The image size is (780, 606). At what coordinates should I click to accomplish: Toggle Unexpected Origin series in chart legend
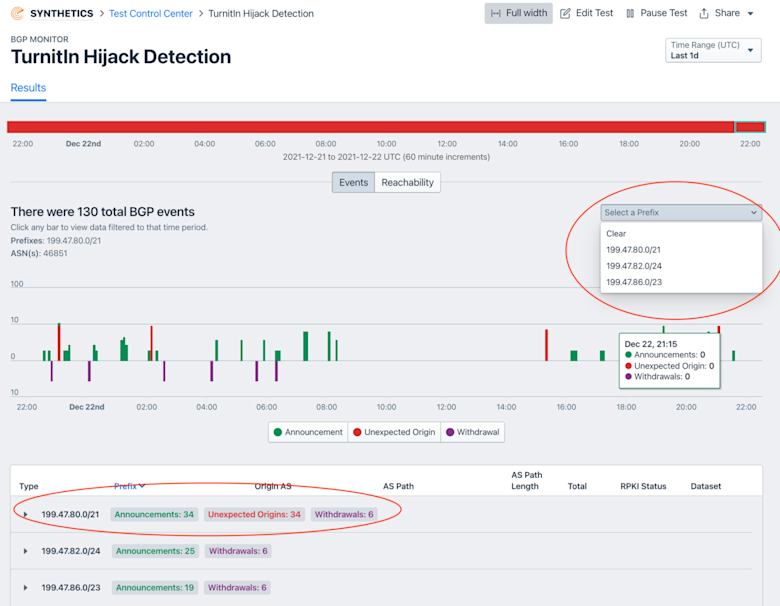coord(394,432)
